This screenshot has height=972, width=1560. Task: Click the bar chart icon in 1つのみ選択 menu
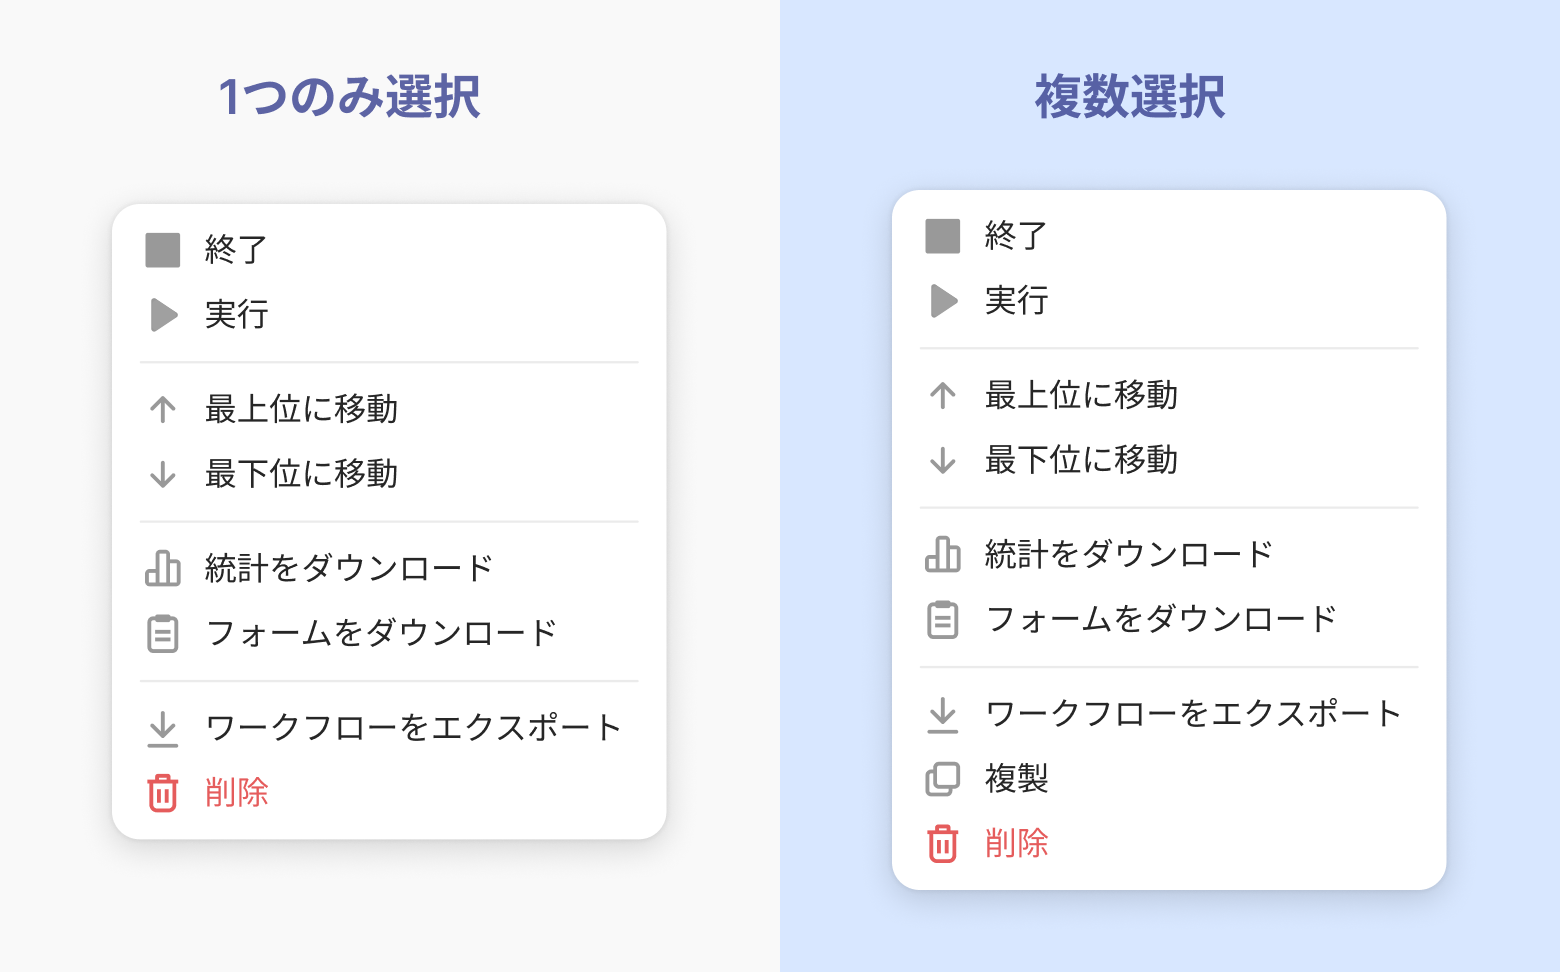(x=163, y=568)
